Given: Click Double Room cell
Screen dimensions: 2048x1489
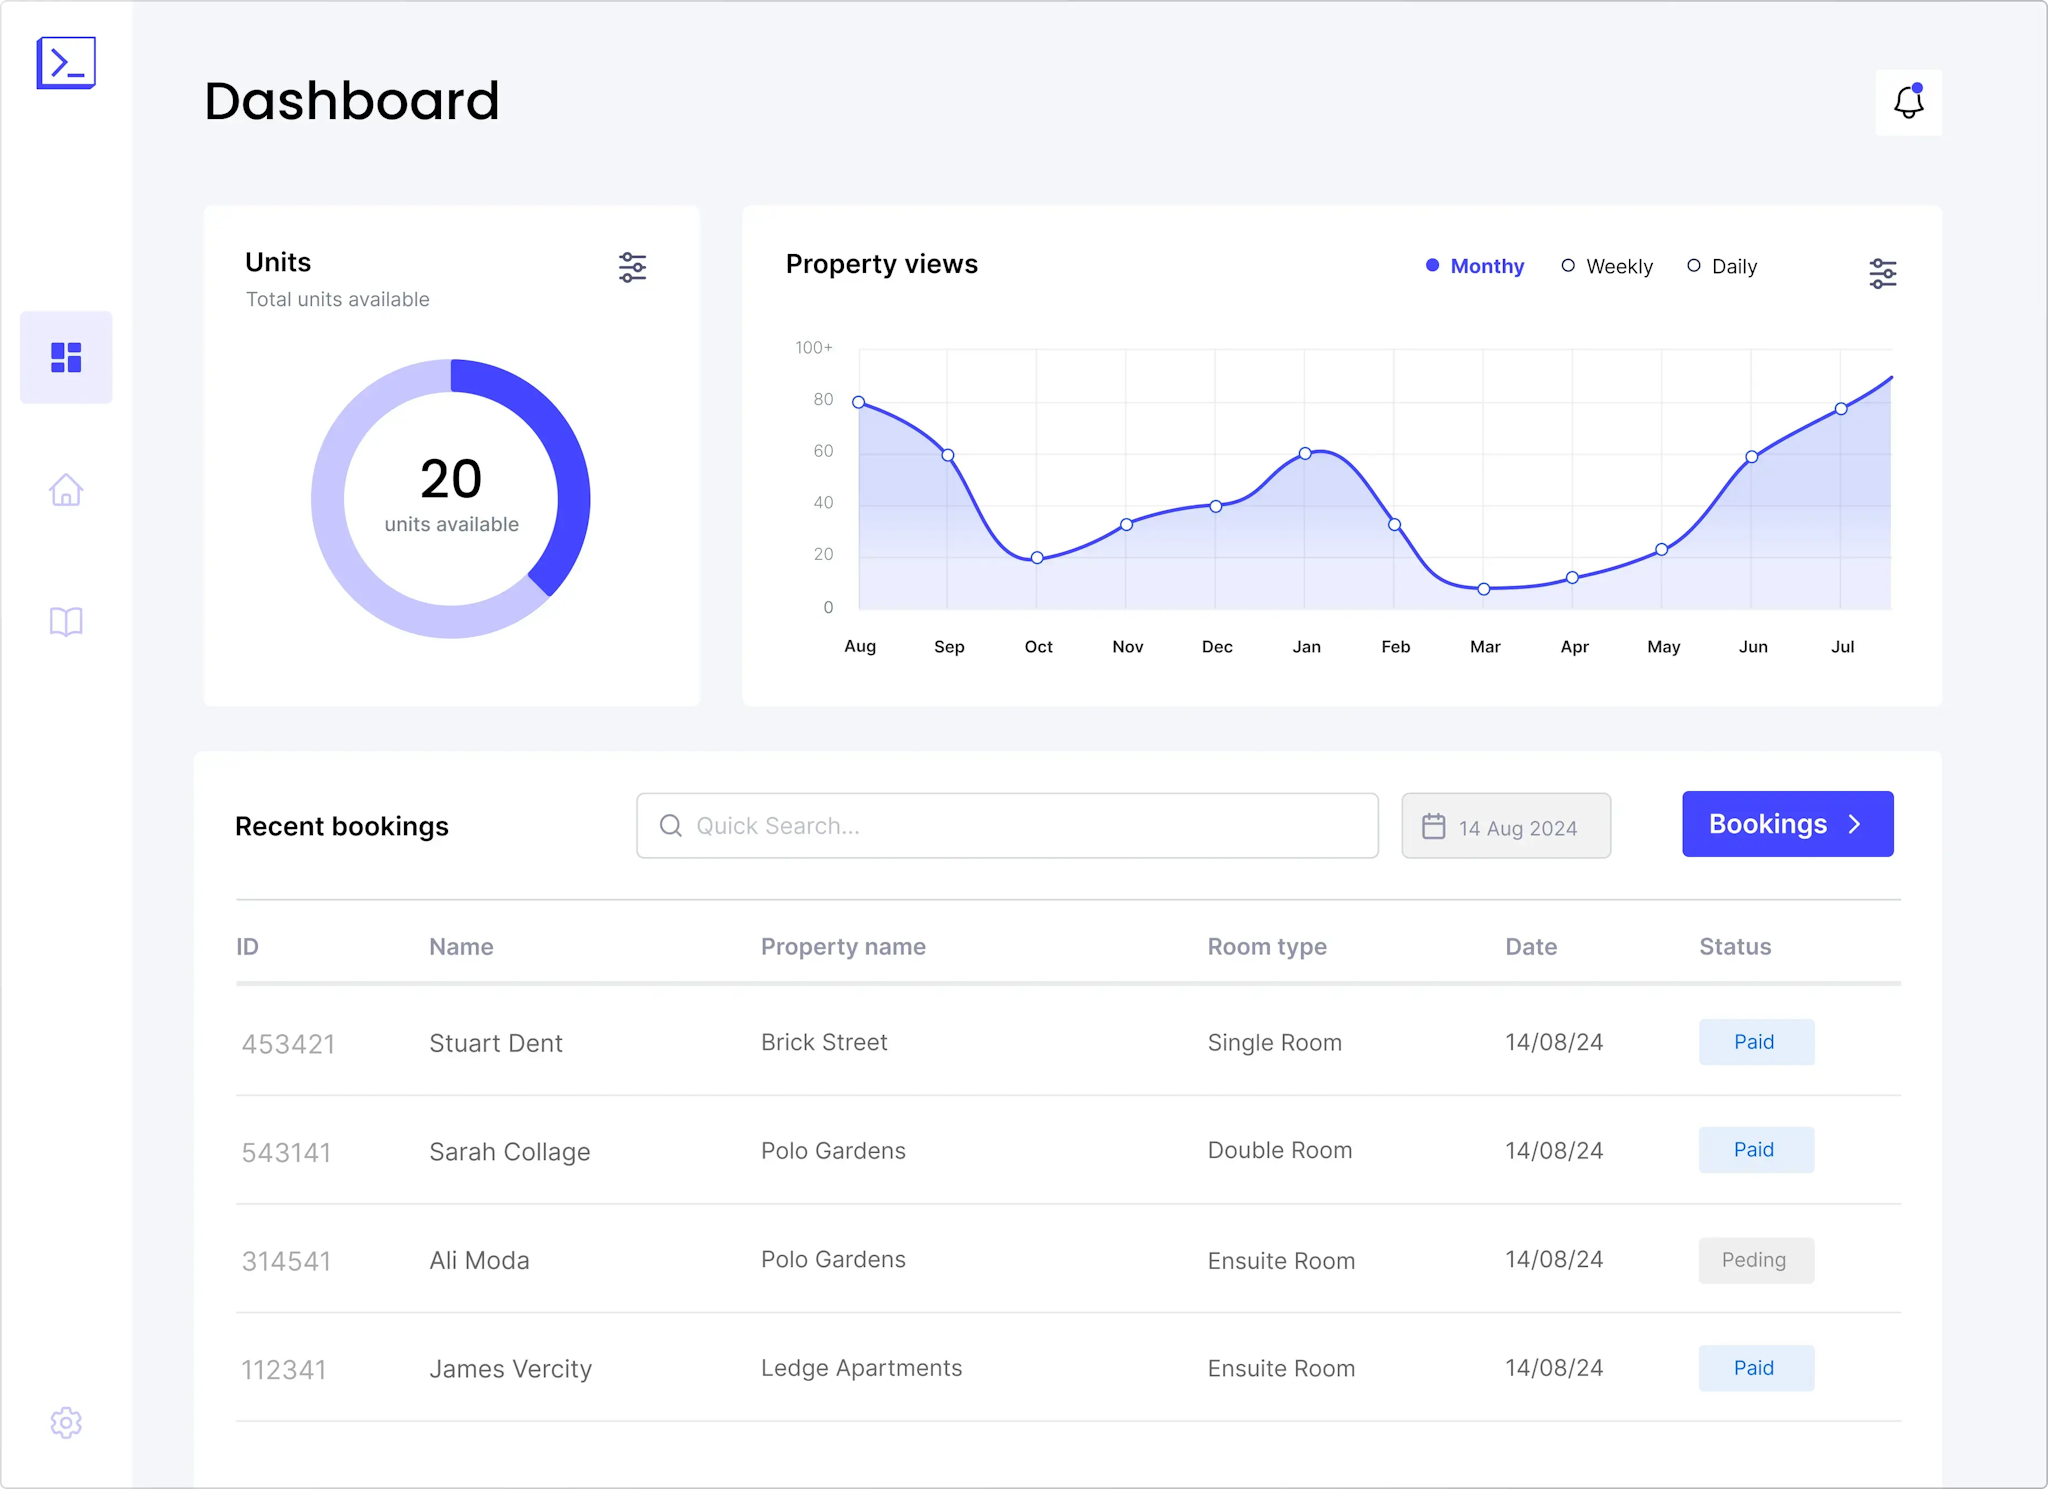Looking at the screenshot, I should [x=1280, y=1150].
